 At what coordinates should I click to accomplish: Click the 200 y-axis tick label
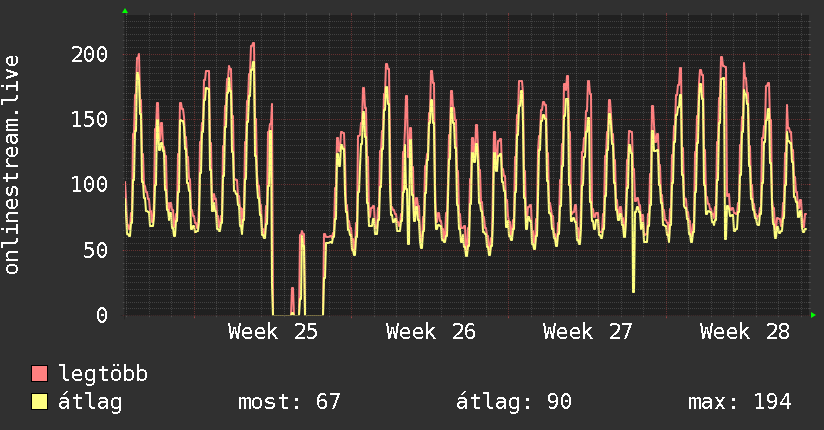tap(89, 54)
